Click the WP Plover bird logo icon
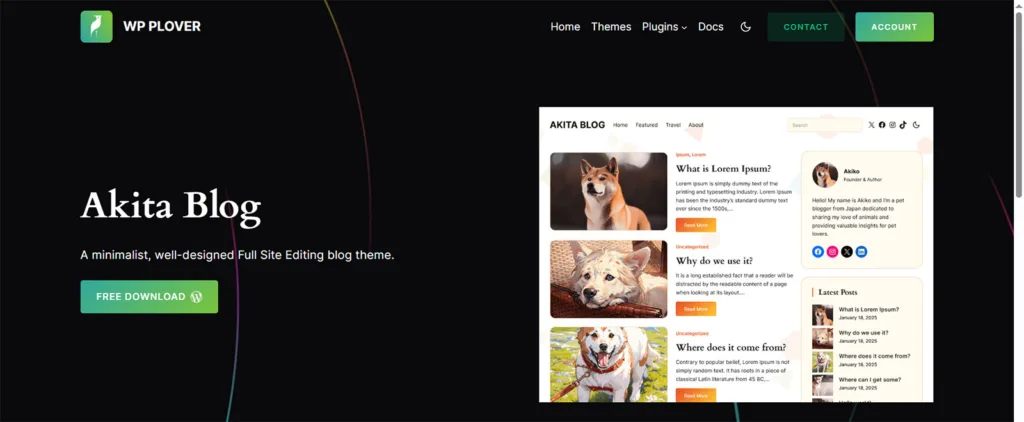The image size is (1024, 422). click(x=96, y=27)
